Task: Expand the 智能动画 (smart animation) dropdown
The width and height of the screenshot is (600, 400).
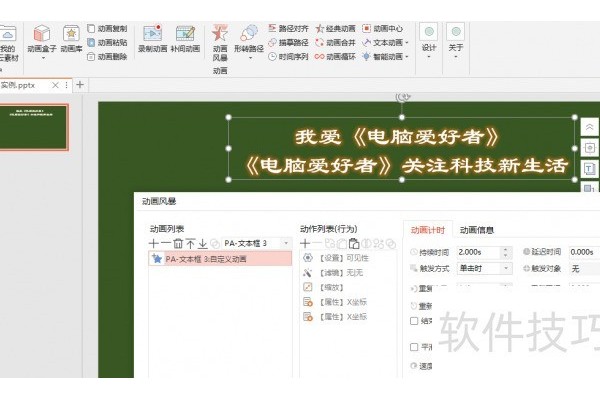Action: pos(407,57)
